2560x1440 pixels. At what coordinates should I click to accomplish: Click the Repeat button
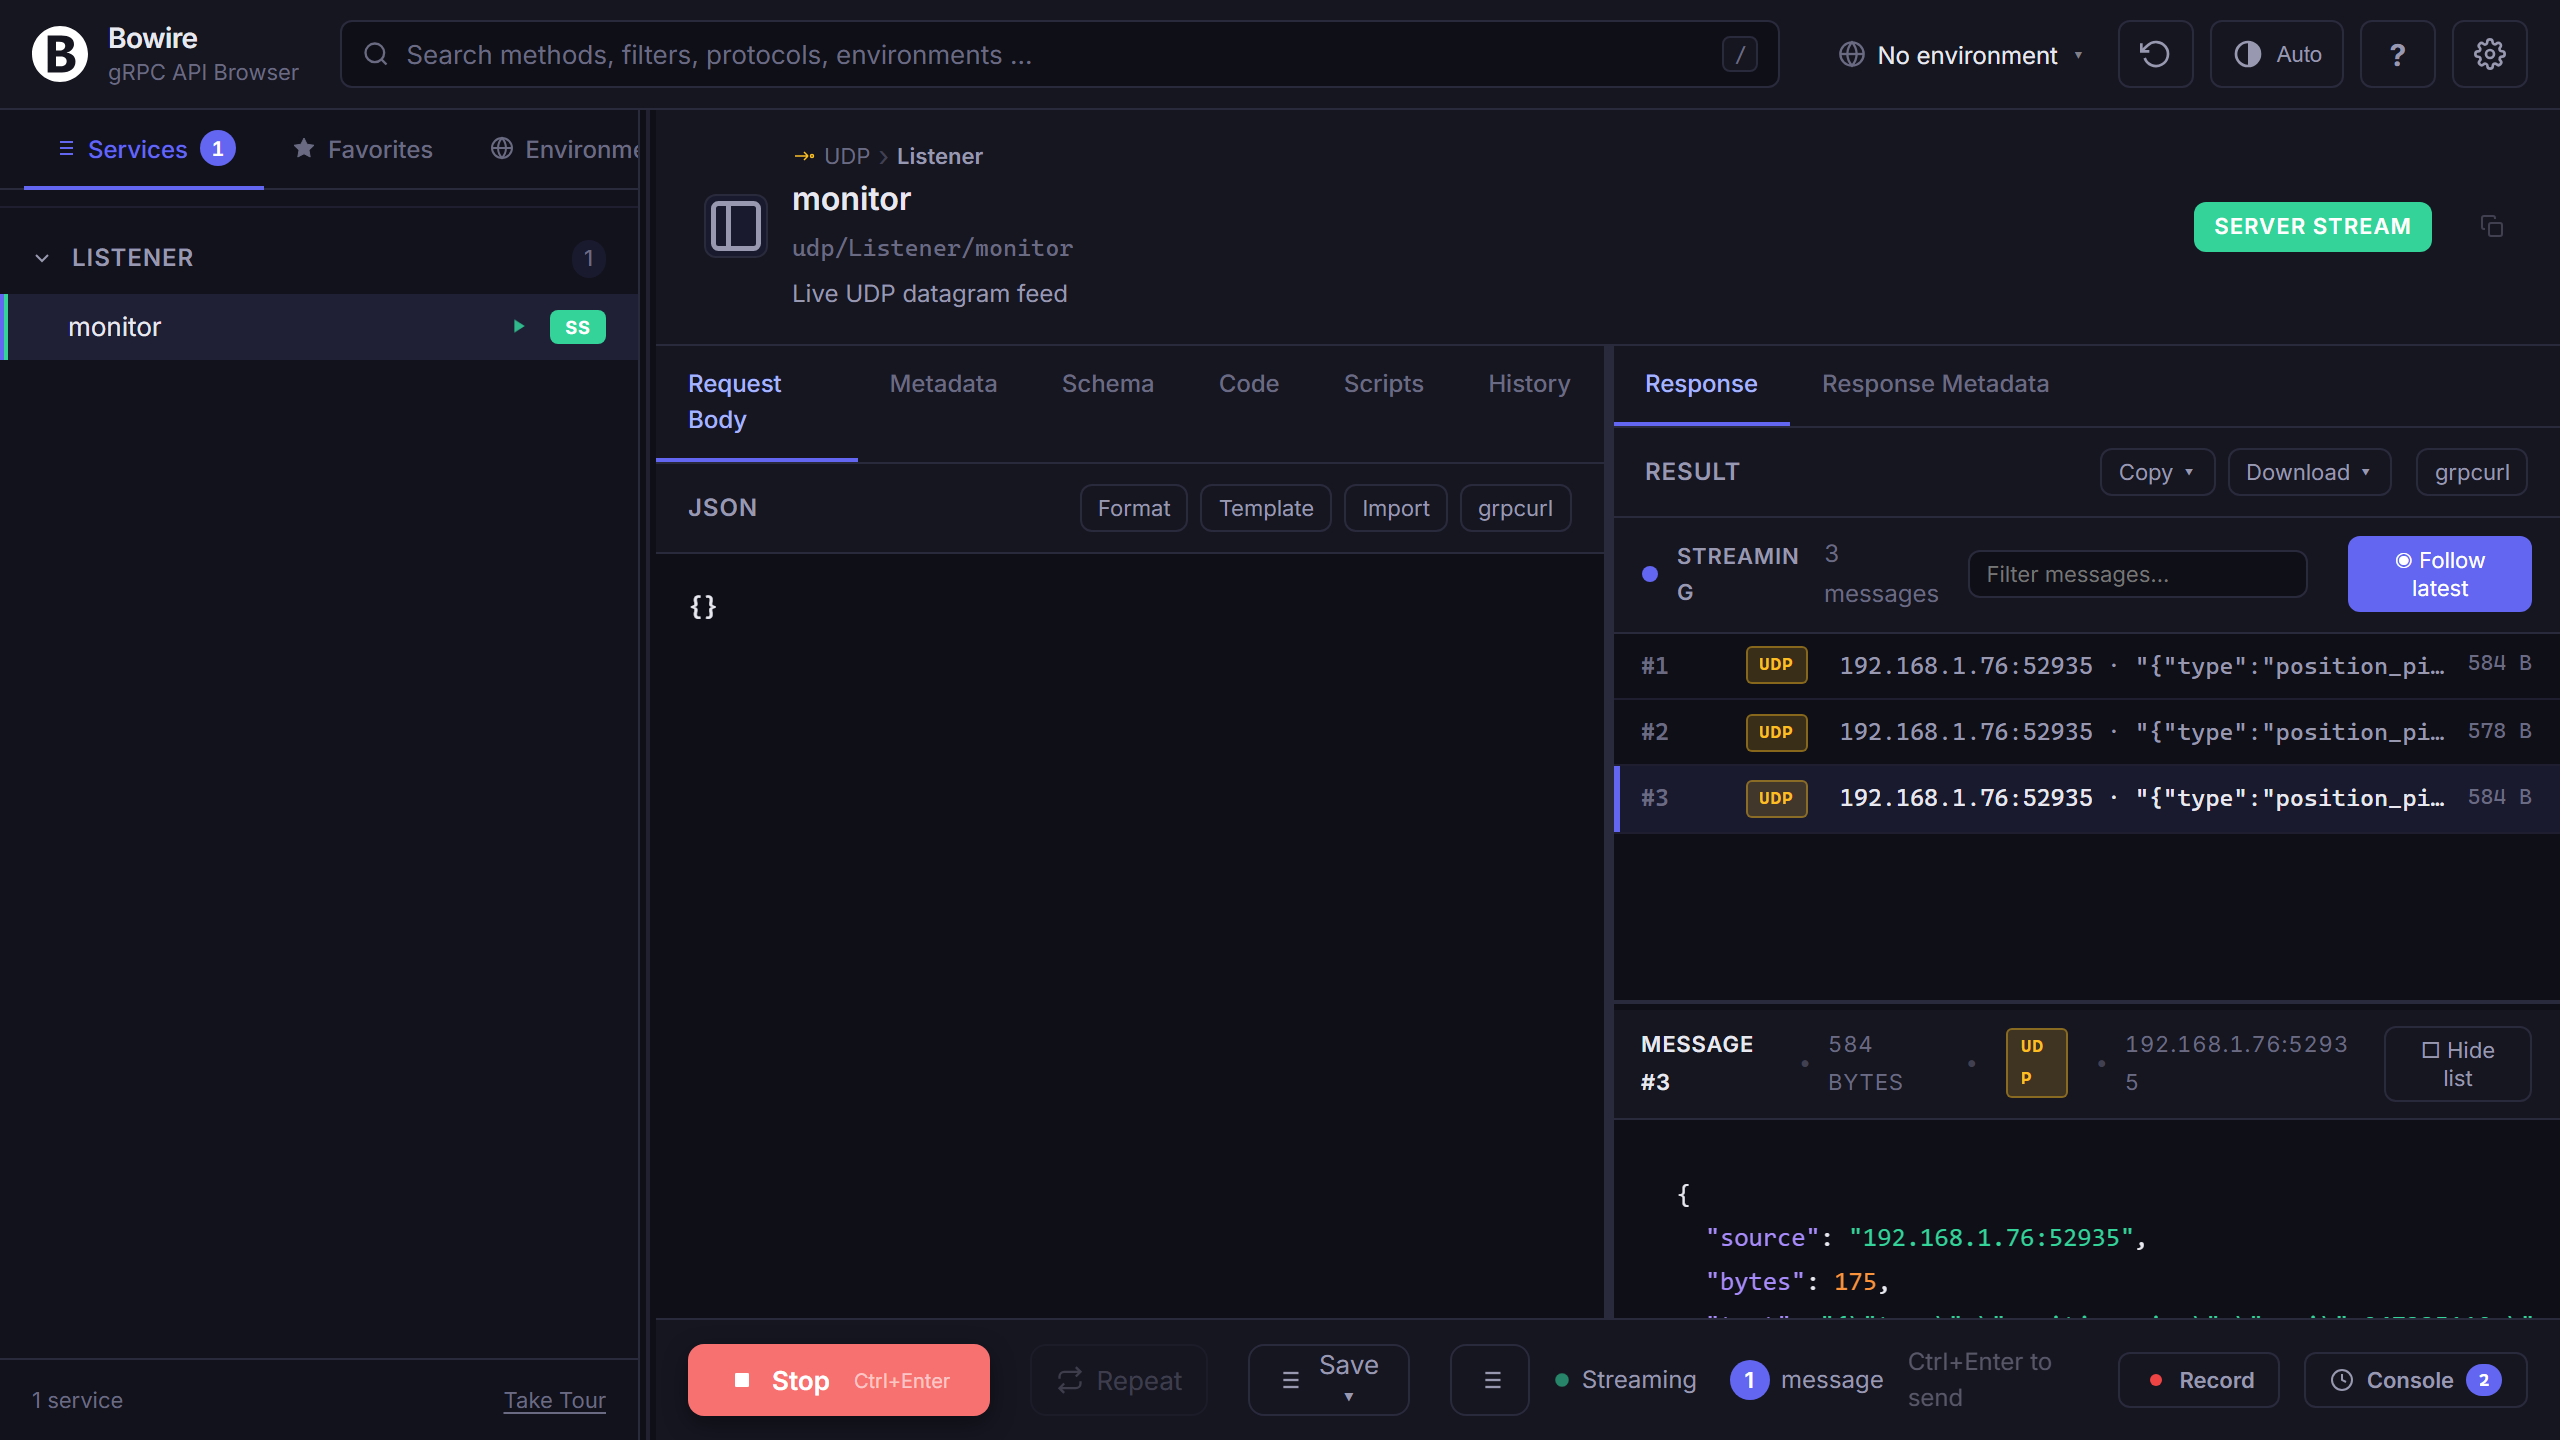tap(1119, 1380)
